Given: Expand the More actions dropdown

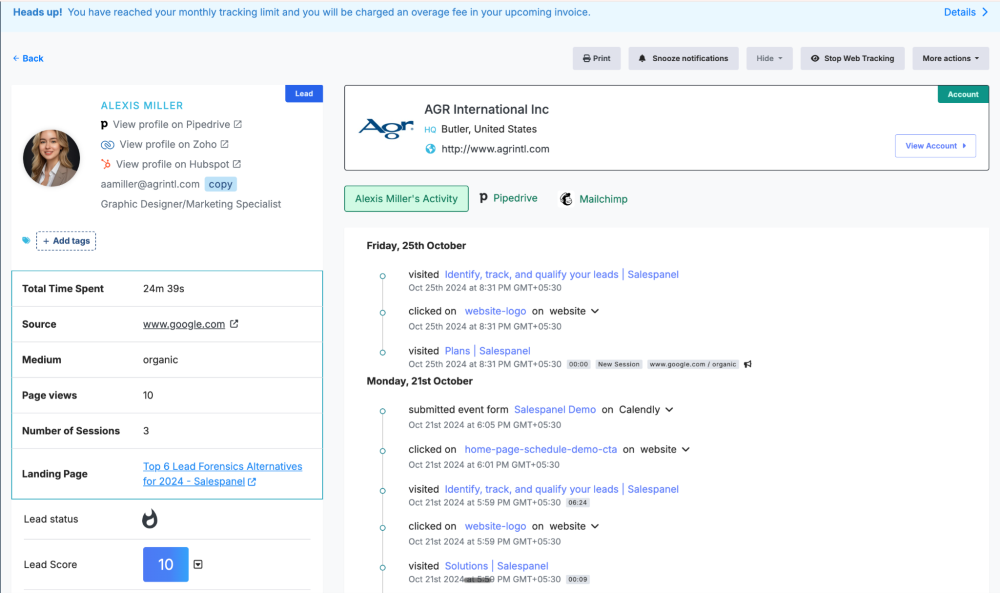Looking at the screenshot, I should (950, 58).
